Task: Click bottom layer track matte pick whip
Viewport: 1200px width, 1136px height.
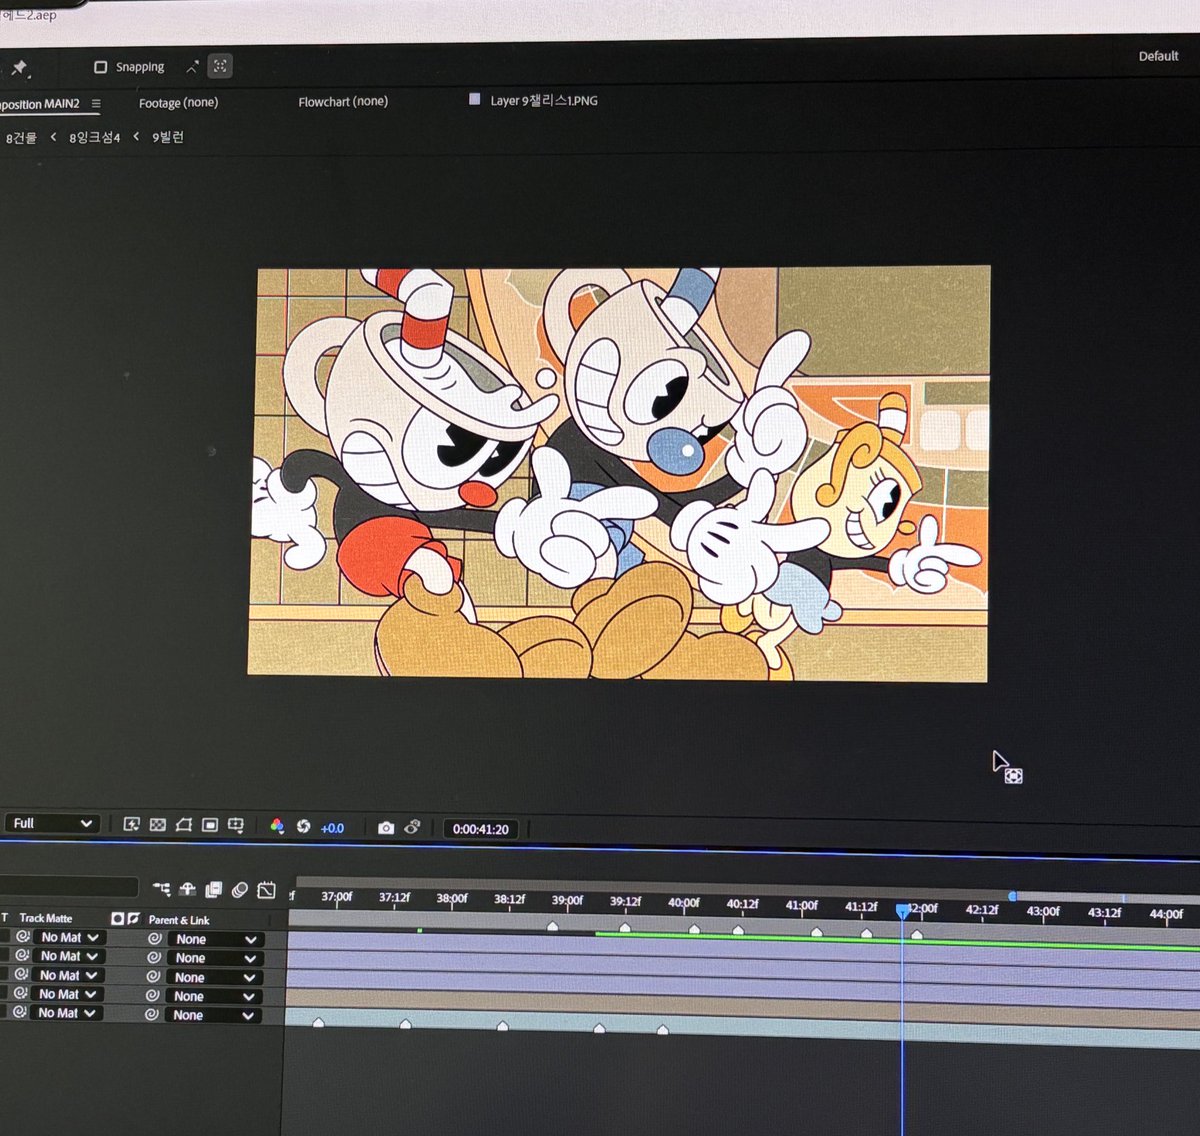Action: click(x=19, y=1013)
